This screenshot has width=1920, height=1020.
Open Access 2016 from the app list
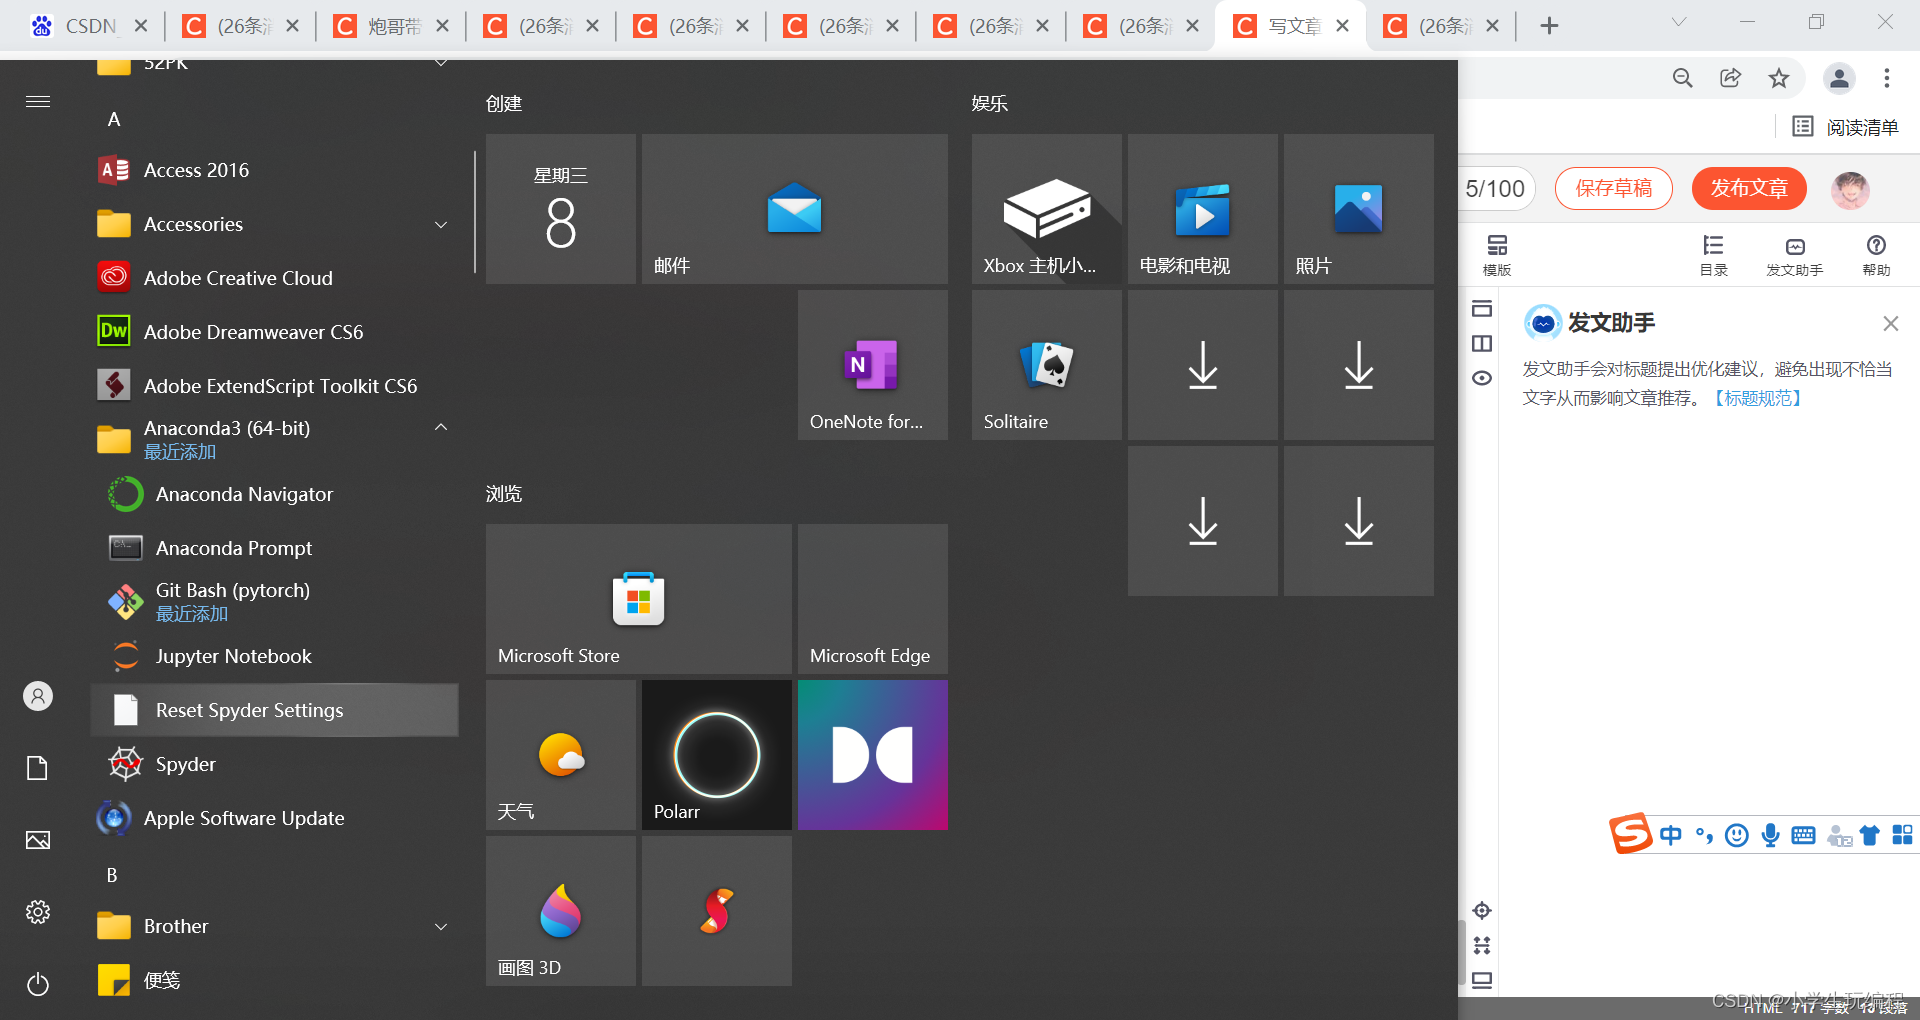pyautogui.click(x=275, y=170)
